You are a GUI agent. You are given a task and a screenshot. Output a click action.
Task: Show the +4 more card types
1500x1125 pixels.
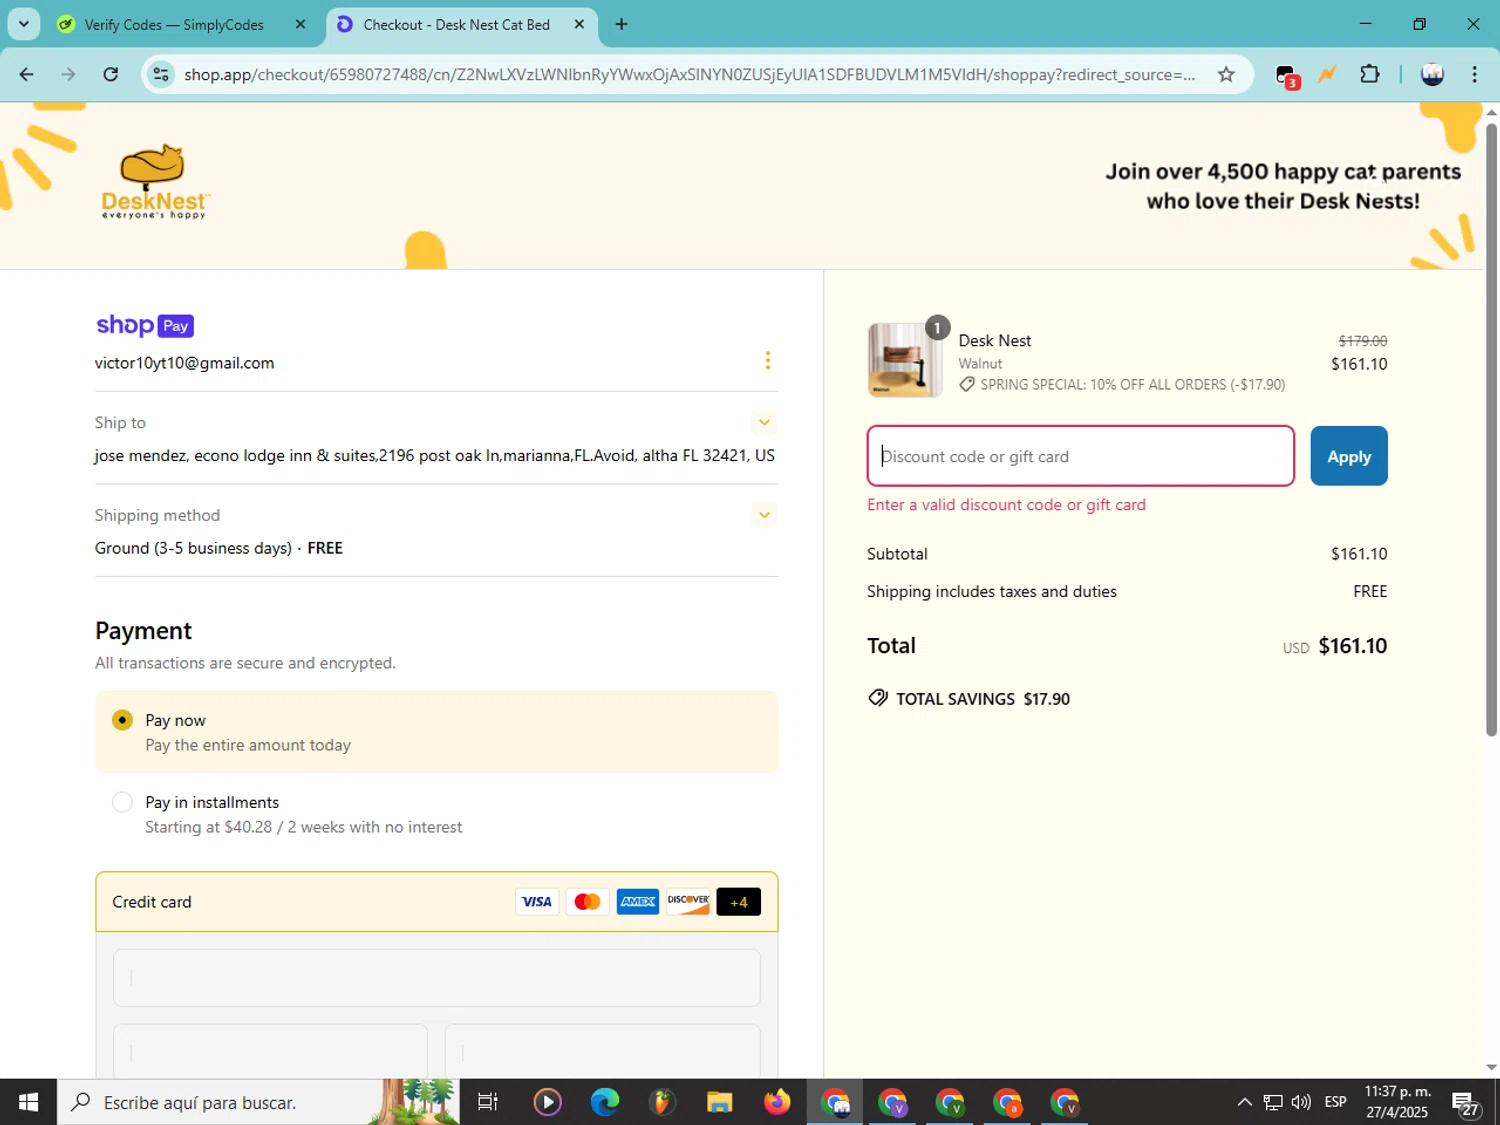[x=739, y=902]
